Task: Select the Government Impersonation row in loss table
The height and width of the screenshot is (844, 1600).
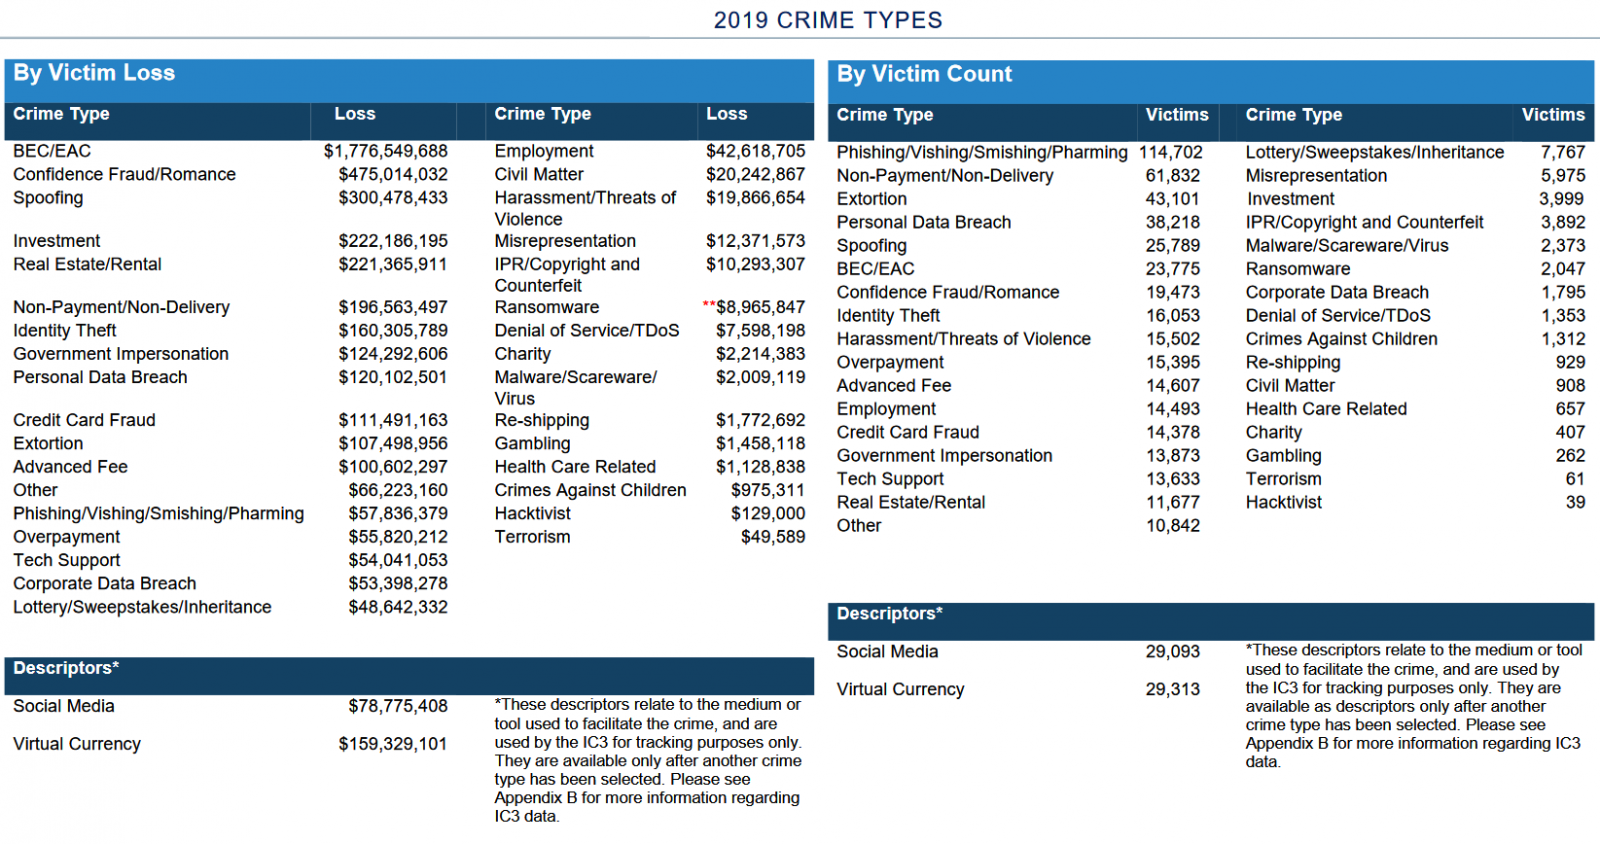Action: pyautogui.click(x=121, y=354)
